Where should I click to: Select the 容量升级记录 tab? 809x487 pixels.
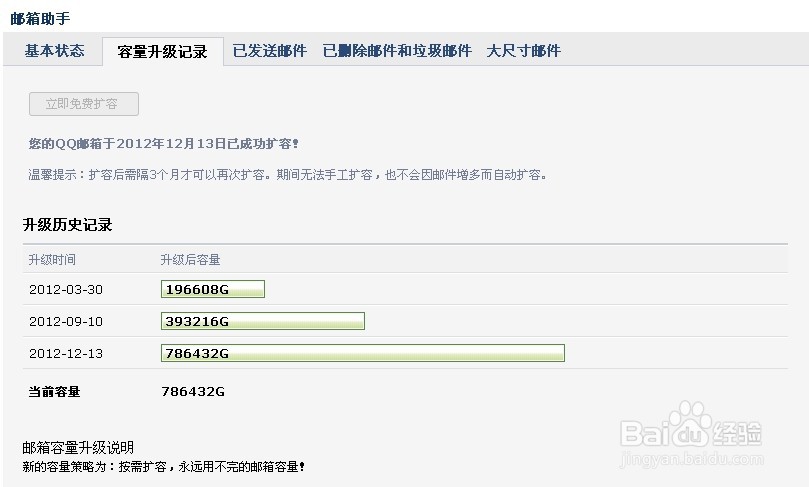tap(162, 52)
